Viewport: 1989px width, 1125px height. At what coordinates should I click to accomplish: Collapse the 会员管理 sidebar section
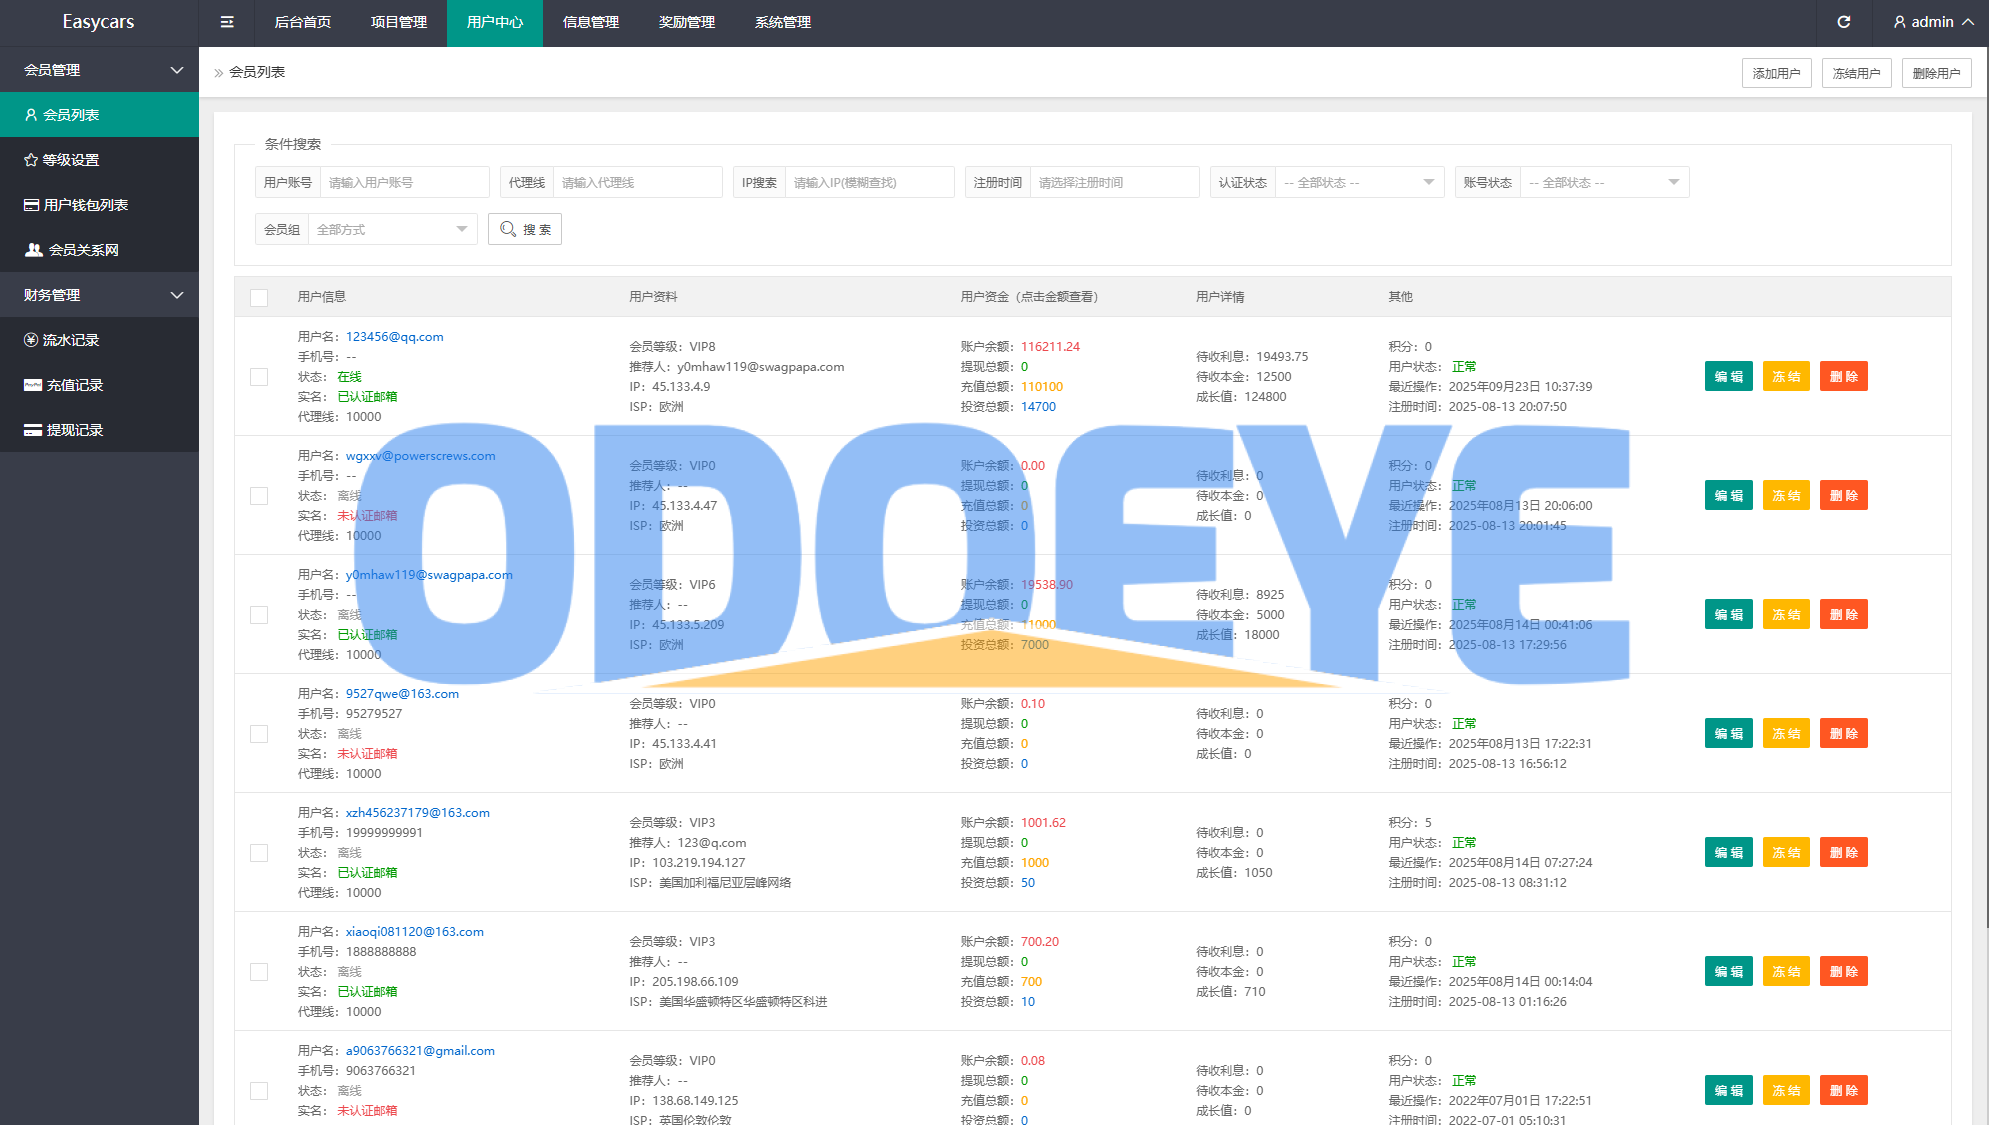[x=99, y=70]
